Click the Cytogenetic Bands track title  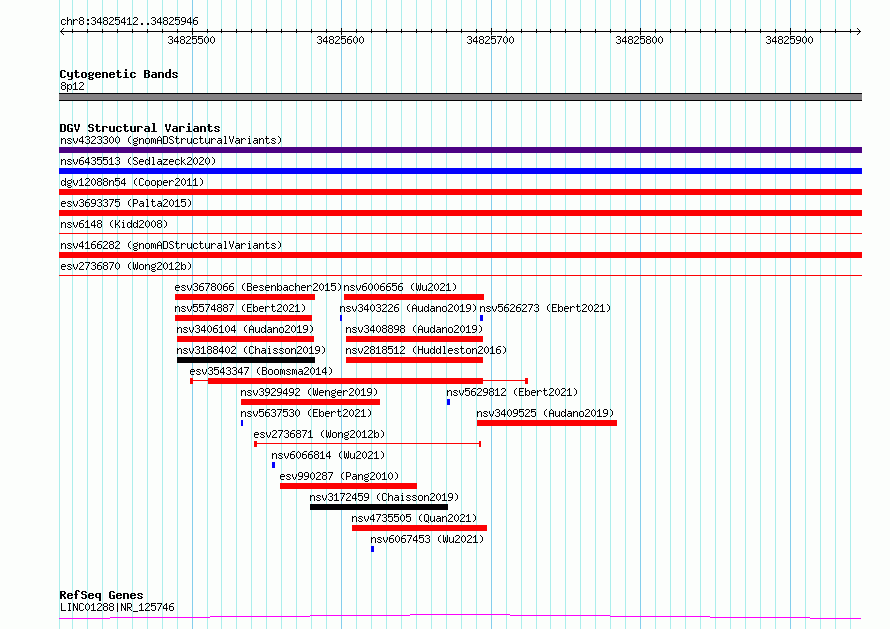tap(119, 74)
